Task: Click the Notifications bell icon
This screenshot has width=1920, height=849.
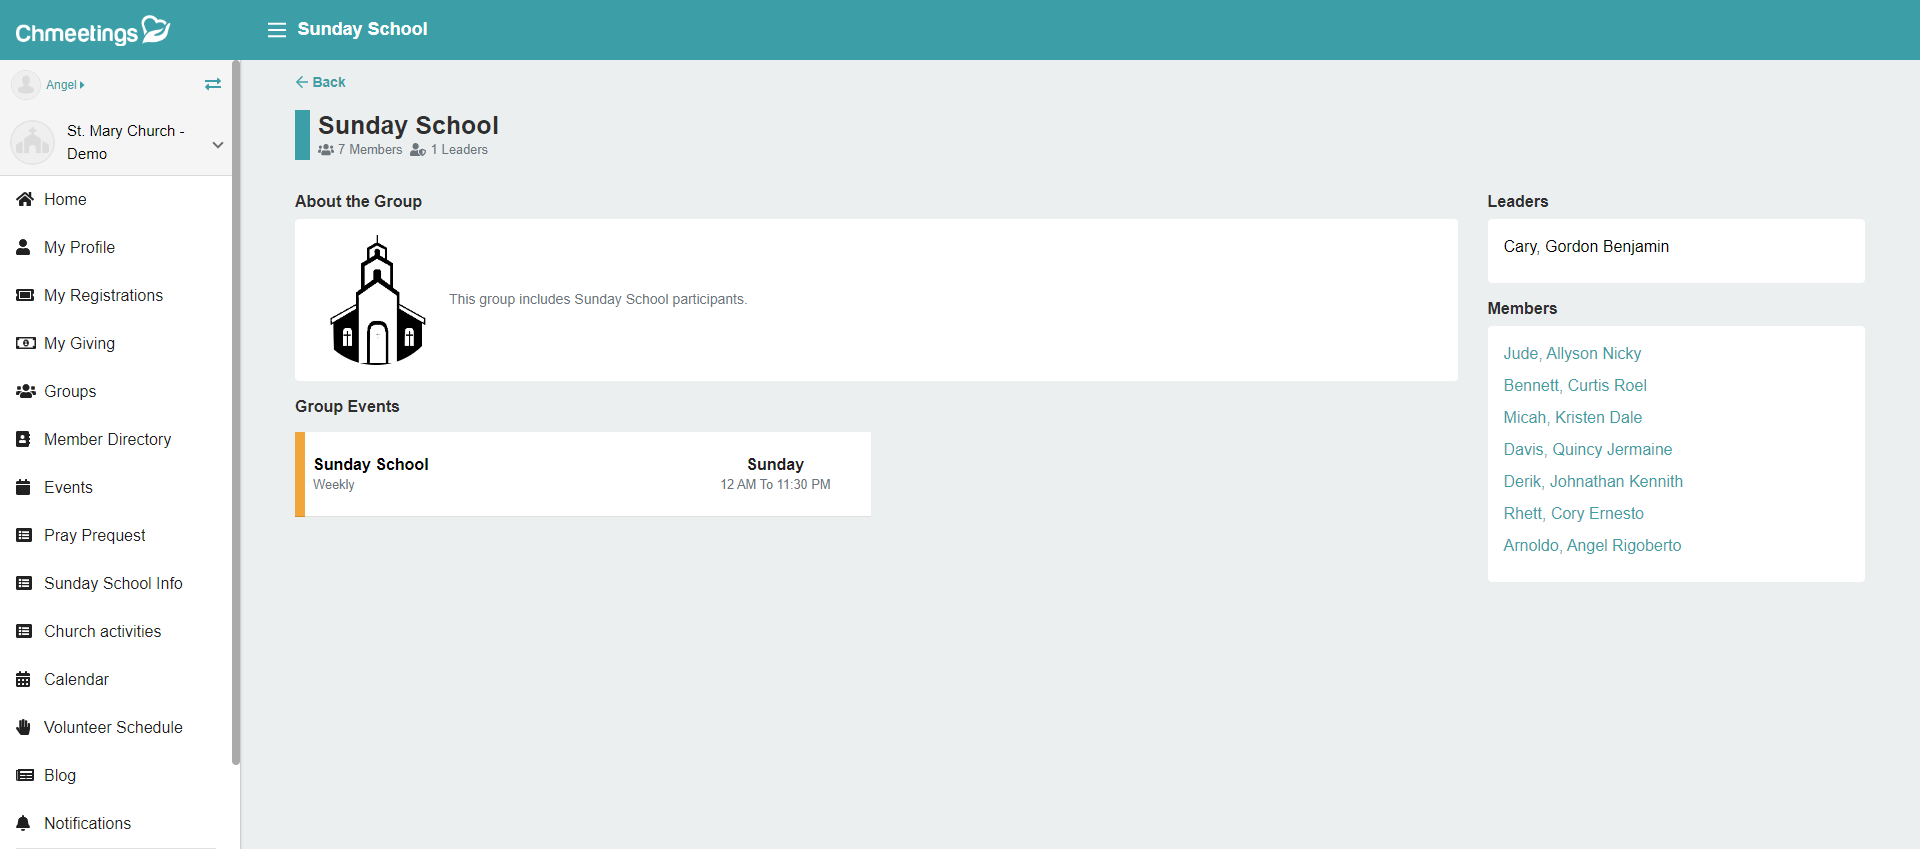Action: tap(23, 823)
